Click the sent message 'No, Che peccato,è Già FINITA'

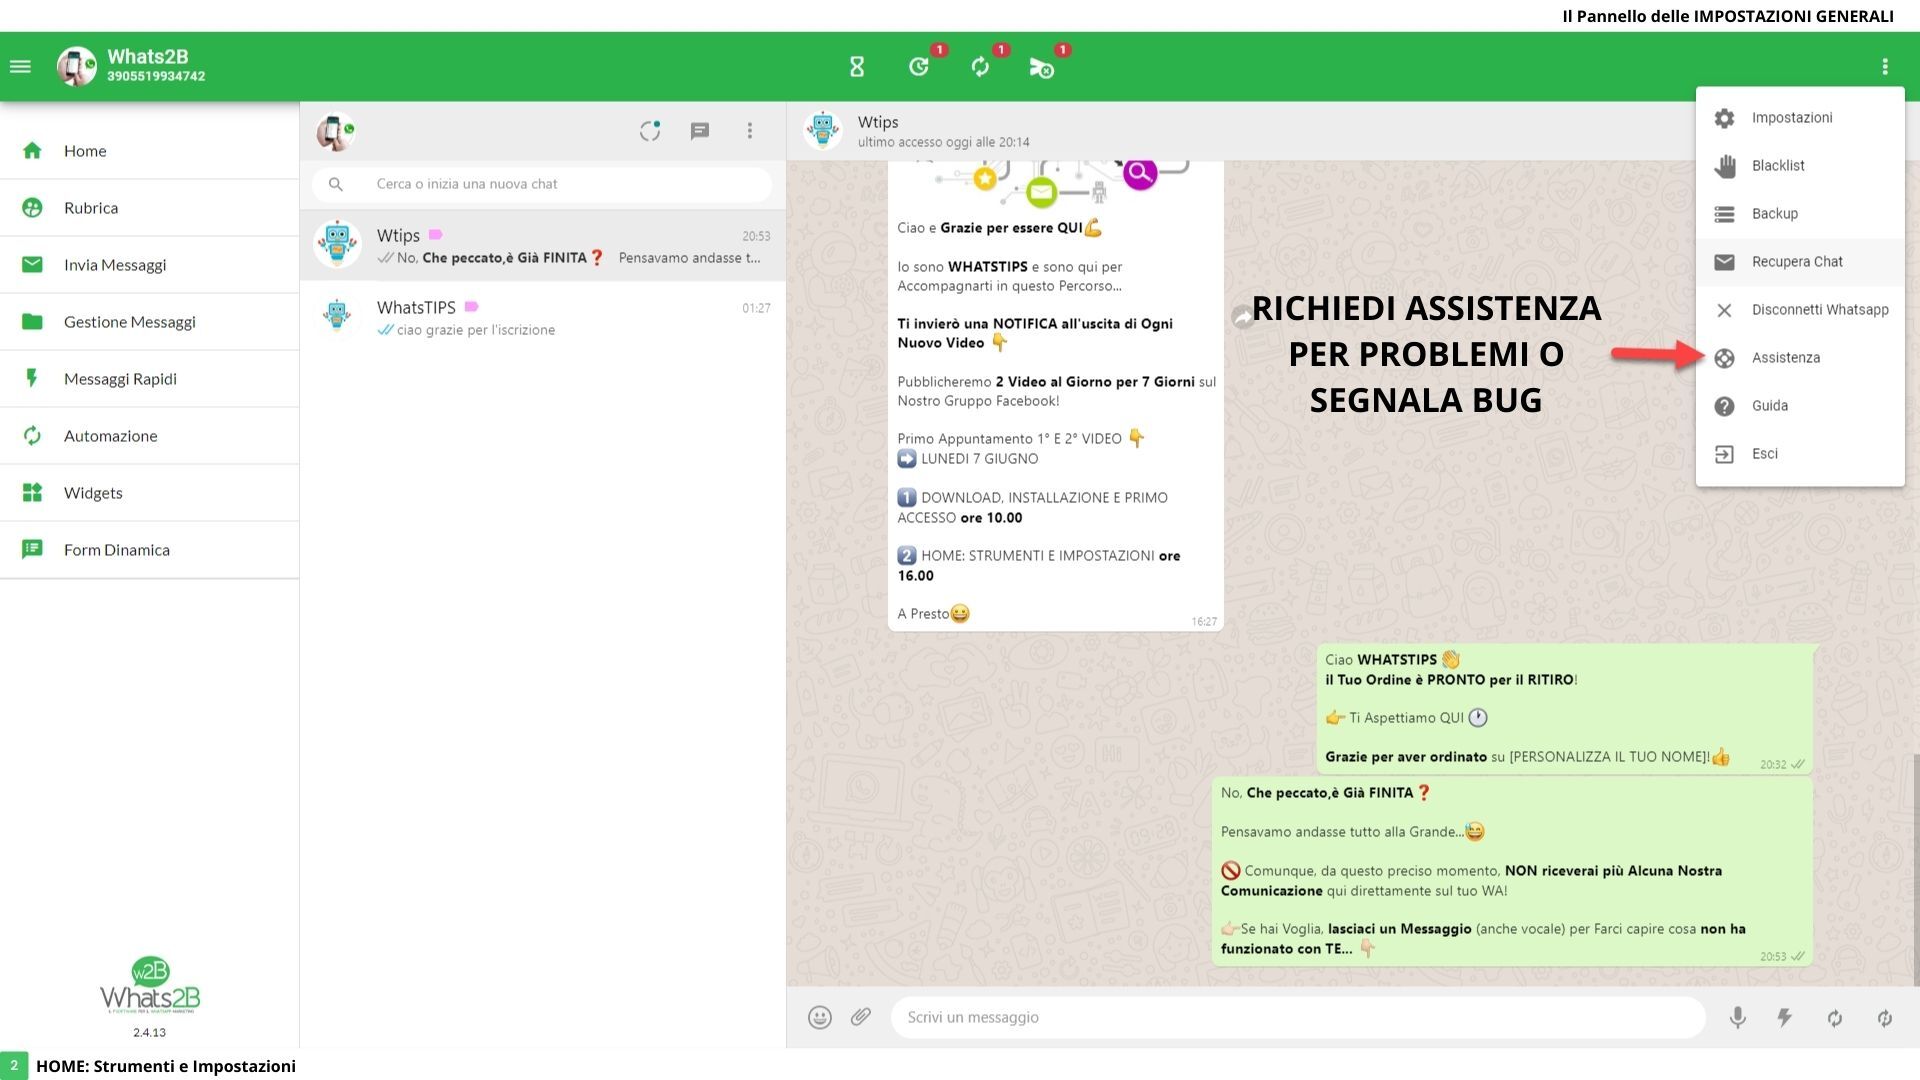tap(1512, 871)
